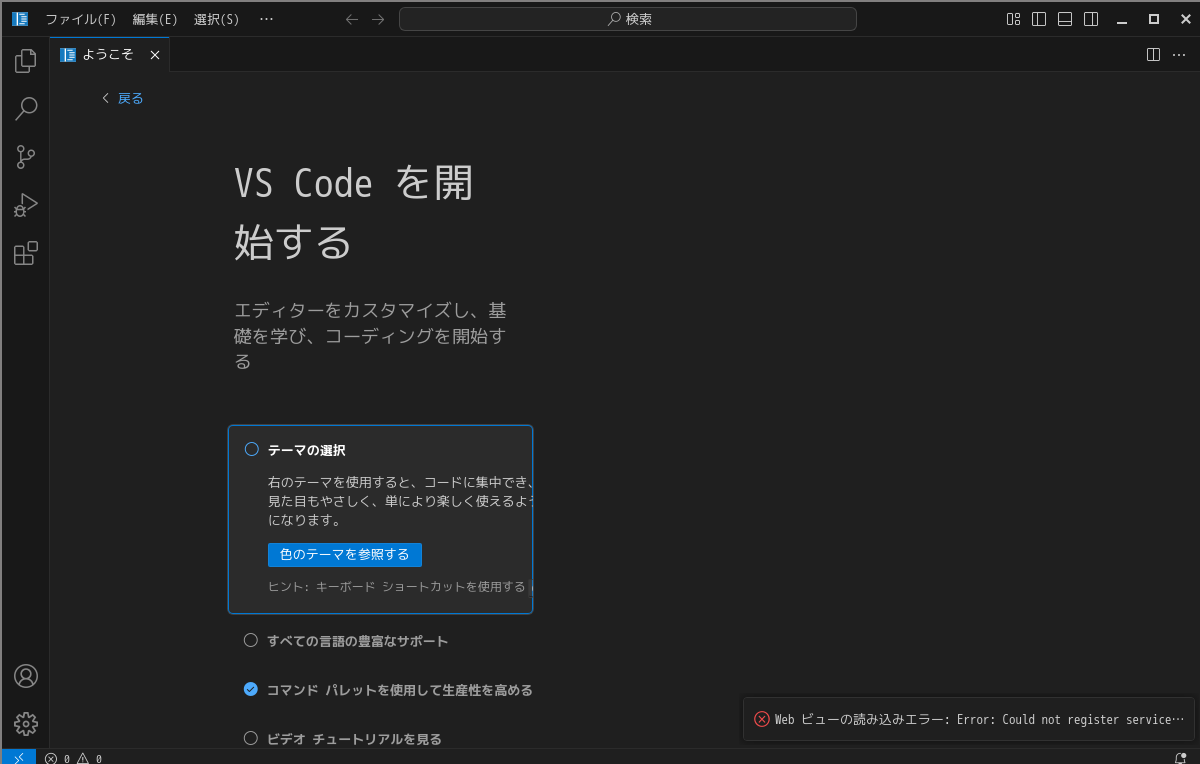
Task: Expand ビデオ チュートリアルを見る step
Action: coord(354,739)
